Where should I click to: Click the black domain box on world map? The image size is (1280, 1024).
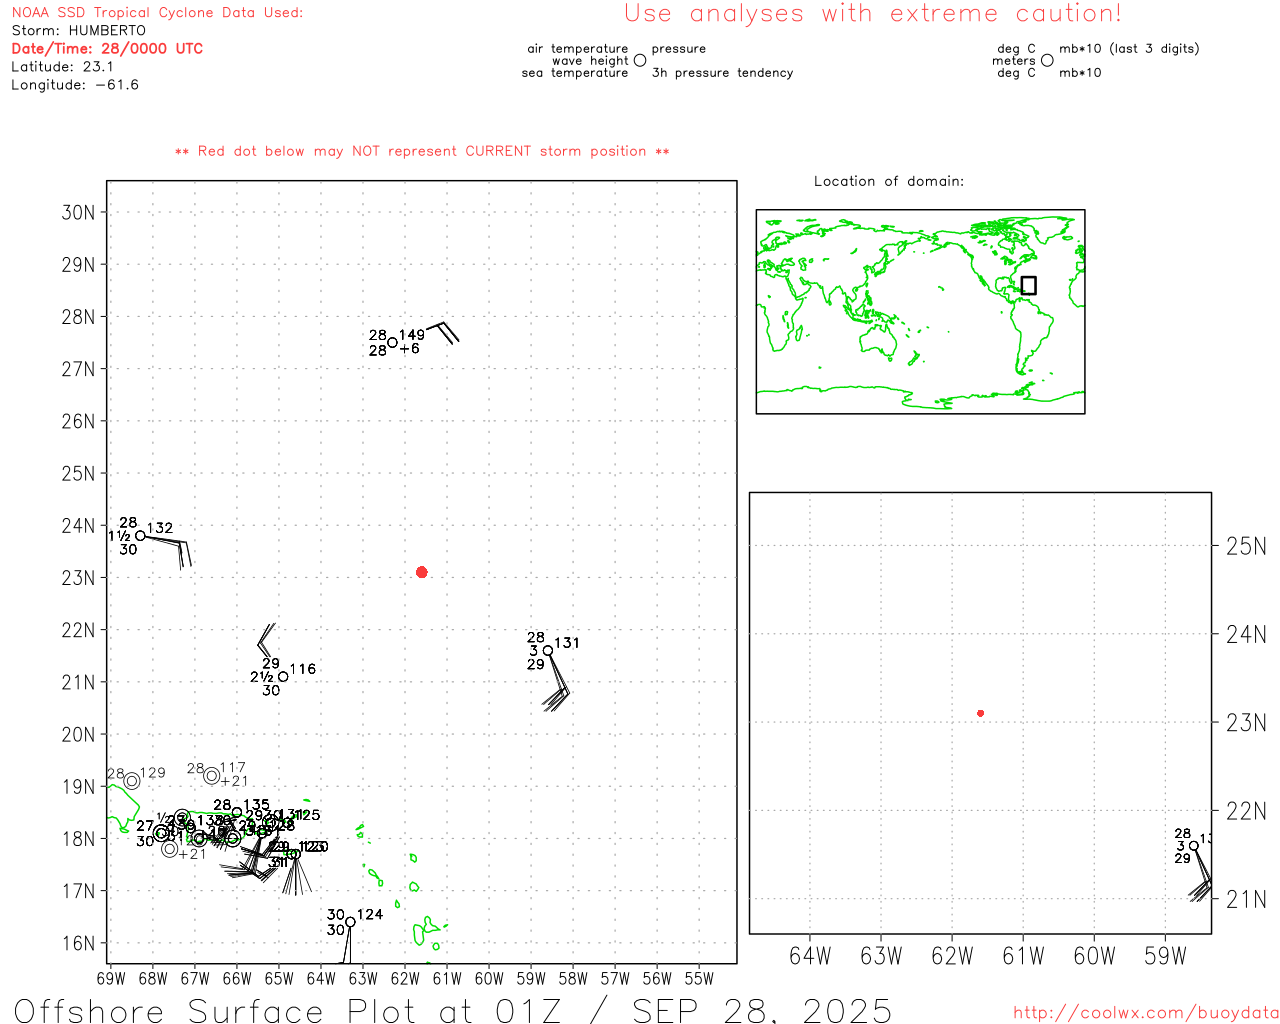(1029, 286)
